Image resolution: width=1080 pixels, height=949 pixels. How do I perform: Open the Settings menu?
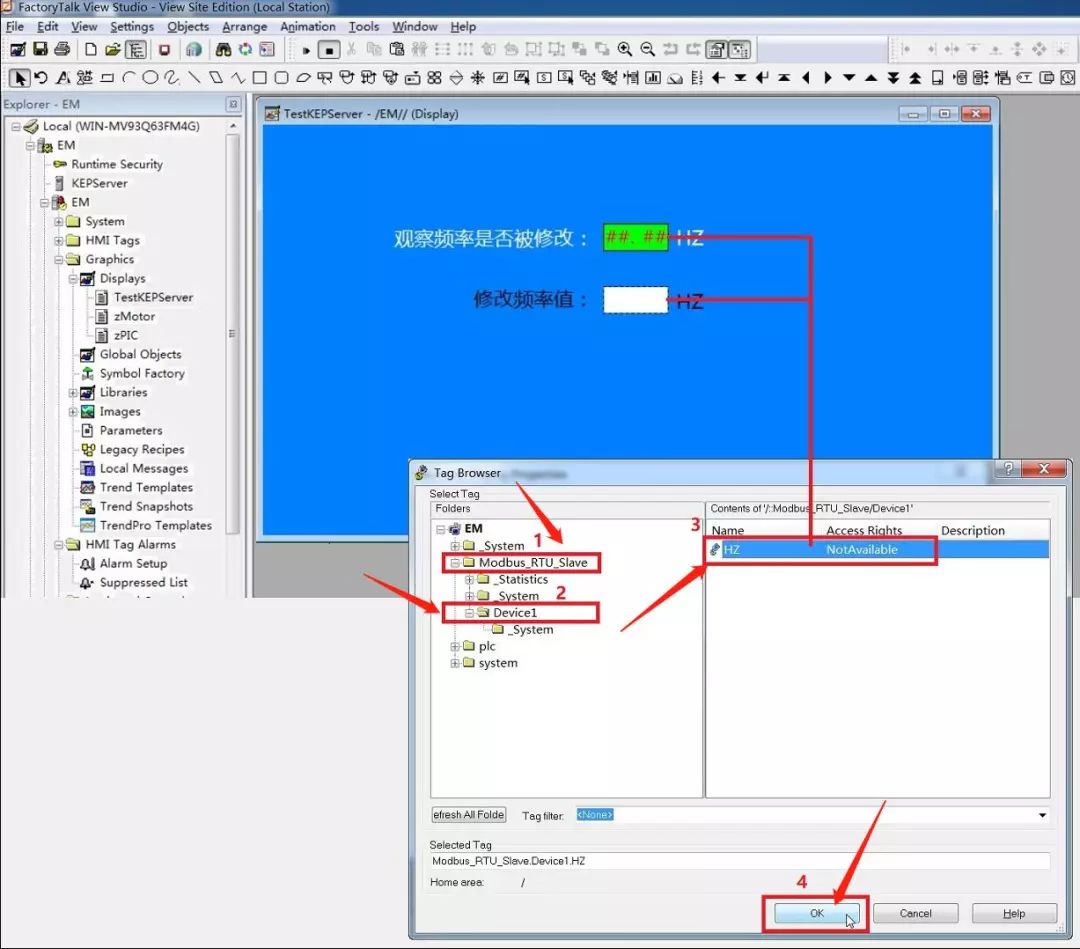coord(132,26)
